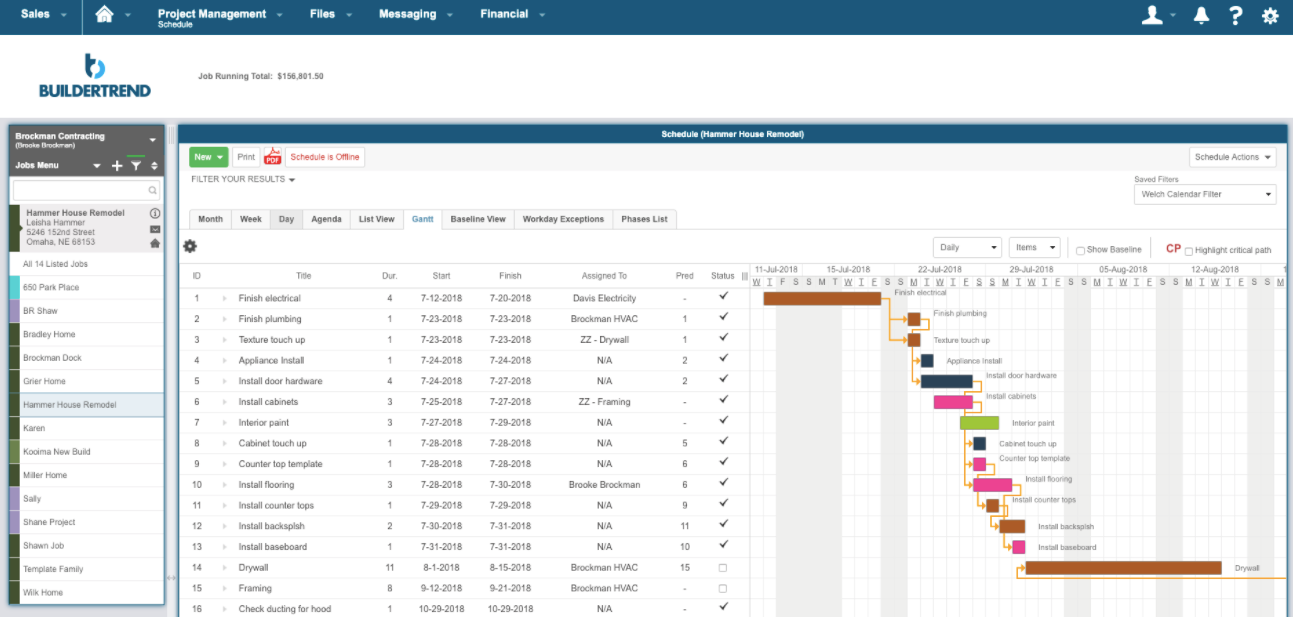
Task: Open the Welch Calendar Filter dropdown
Action: pyautogui.click(x=1204, y=194)
